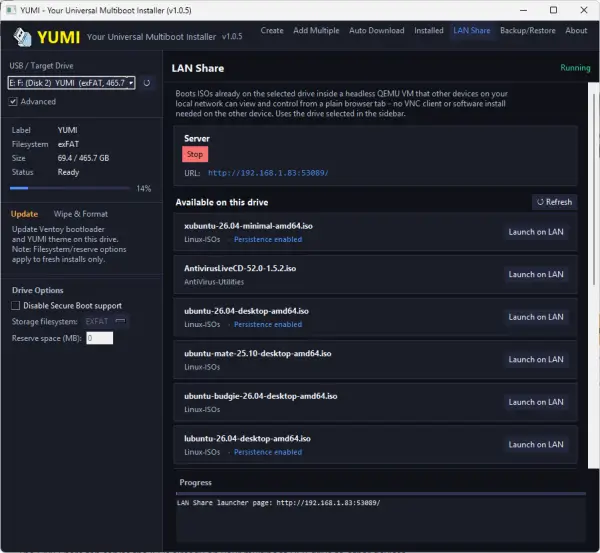This screenshot has width=600, height=553.
Task: Select the LAN Share tab
Action: [471, 31]
